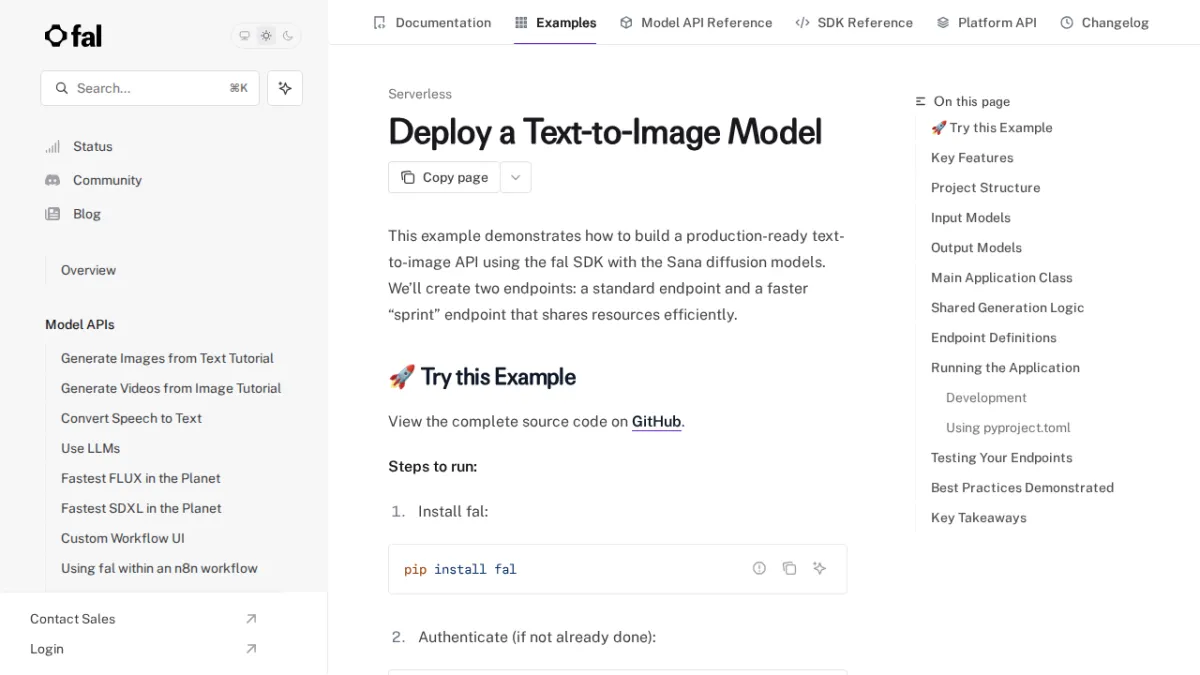Open Convert Speech to Text

coord(131,418)
